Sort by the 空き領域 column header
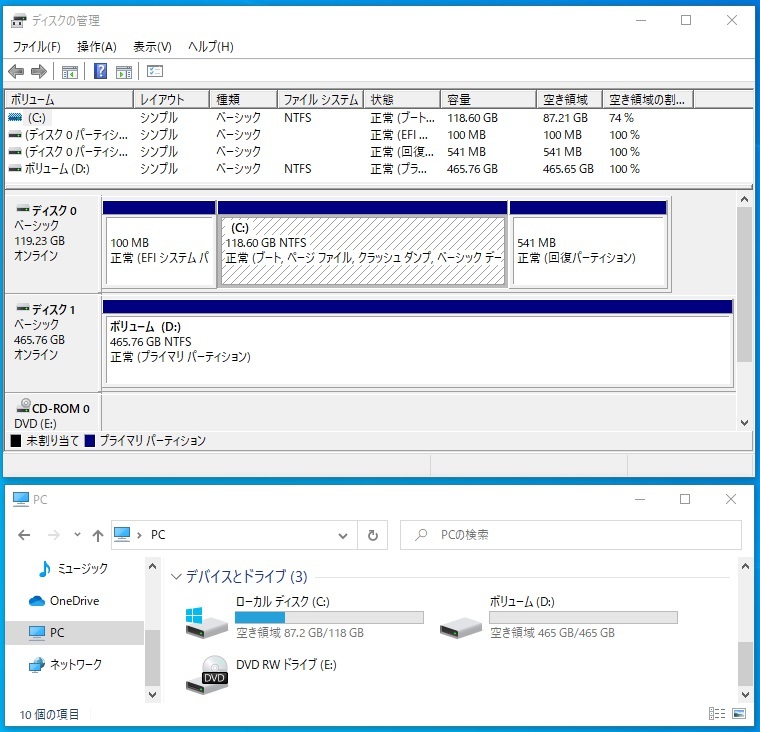760x732 pixels. (x=569, y=99)
